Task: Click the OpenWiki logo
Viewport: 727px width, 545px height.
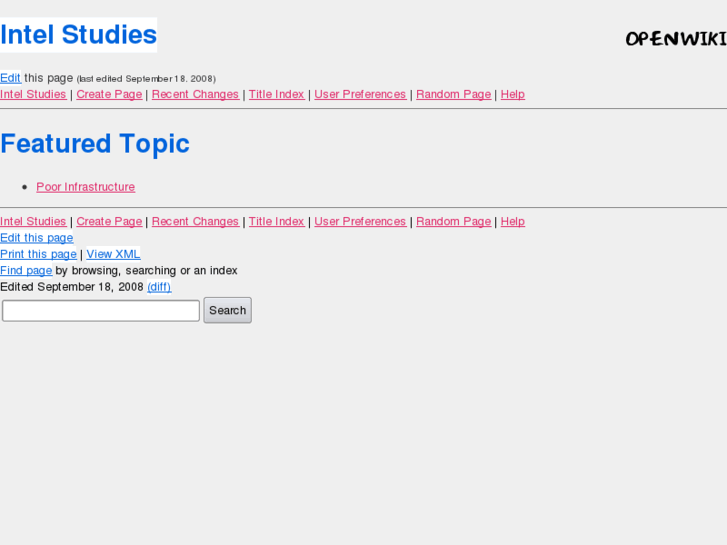Action: tap(676, 38)
